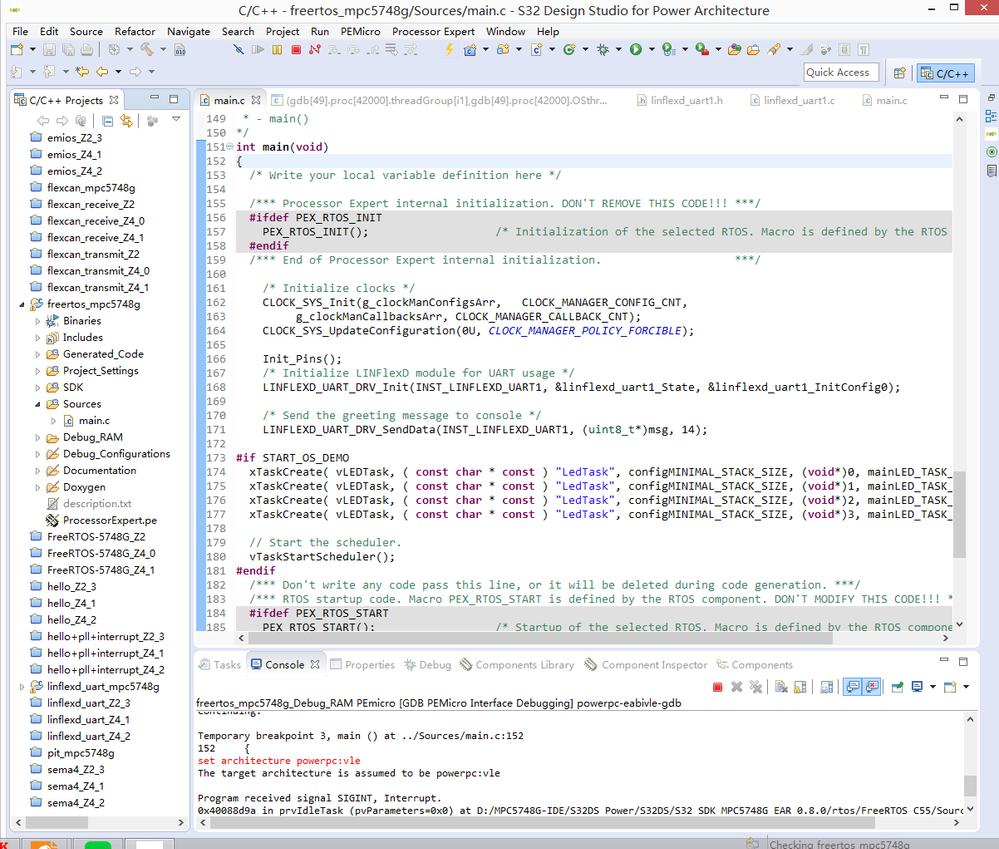The width and height of the screenshot is (999, 849).
Task: Select ProcessorExpert.pe file in tree
Action: (x=109, y=520)
